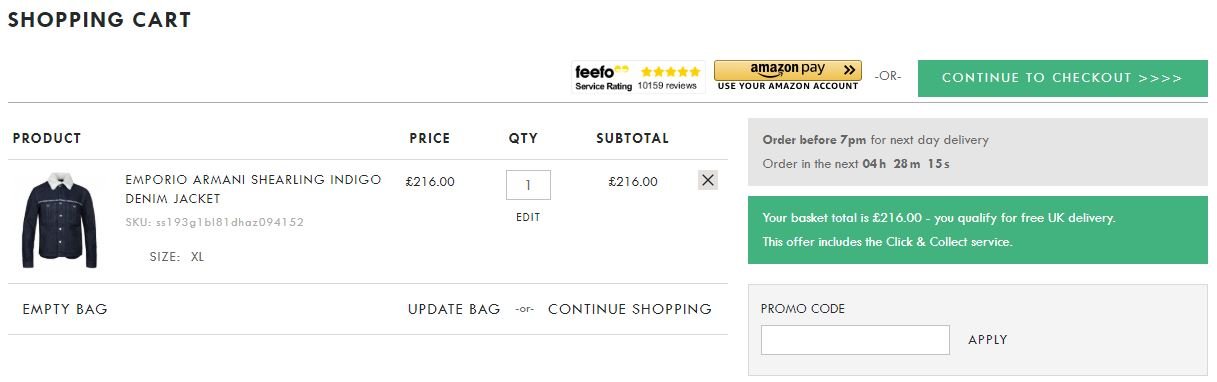Click the Feefo five-star rating stars

pyautogui.click(x=670, y=72)
